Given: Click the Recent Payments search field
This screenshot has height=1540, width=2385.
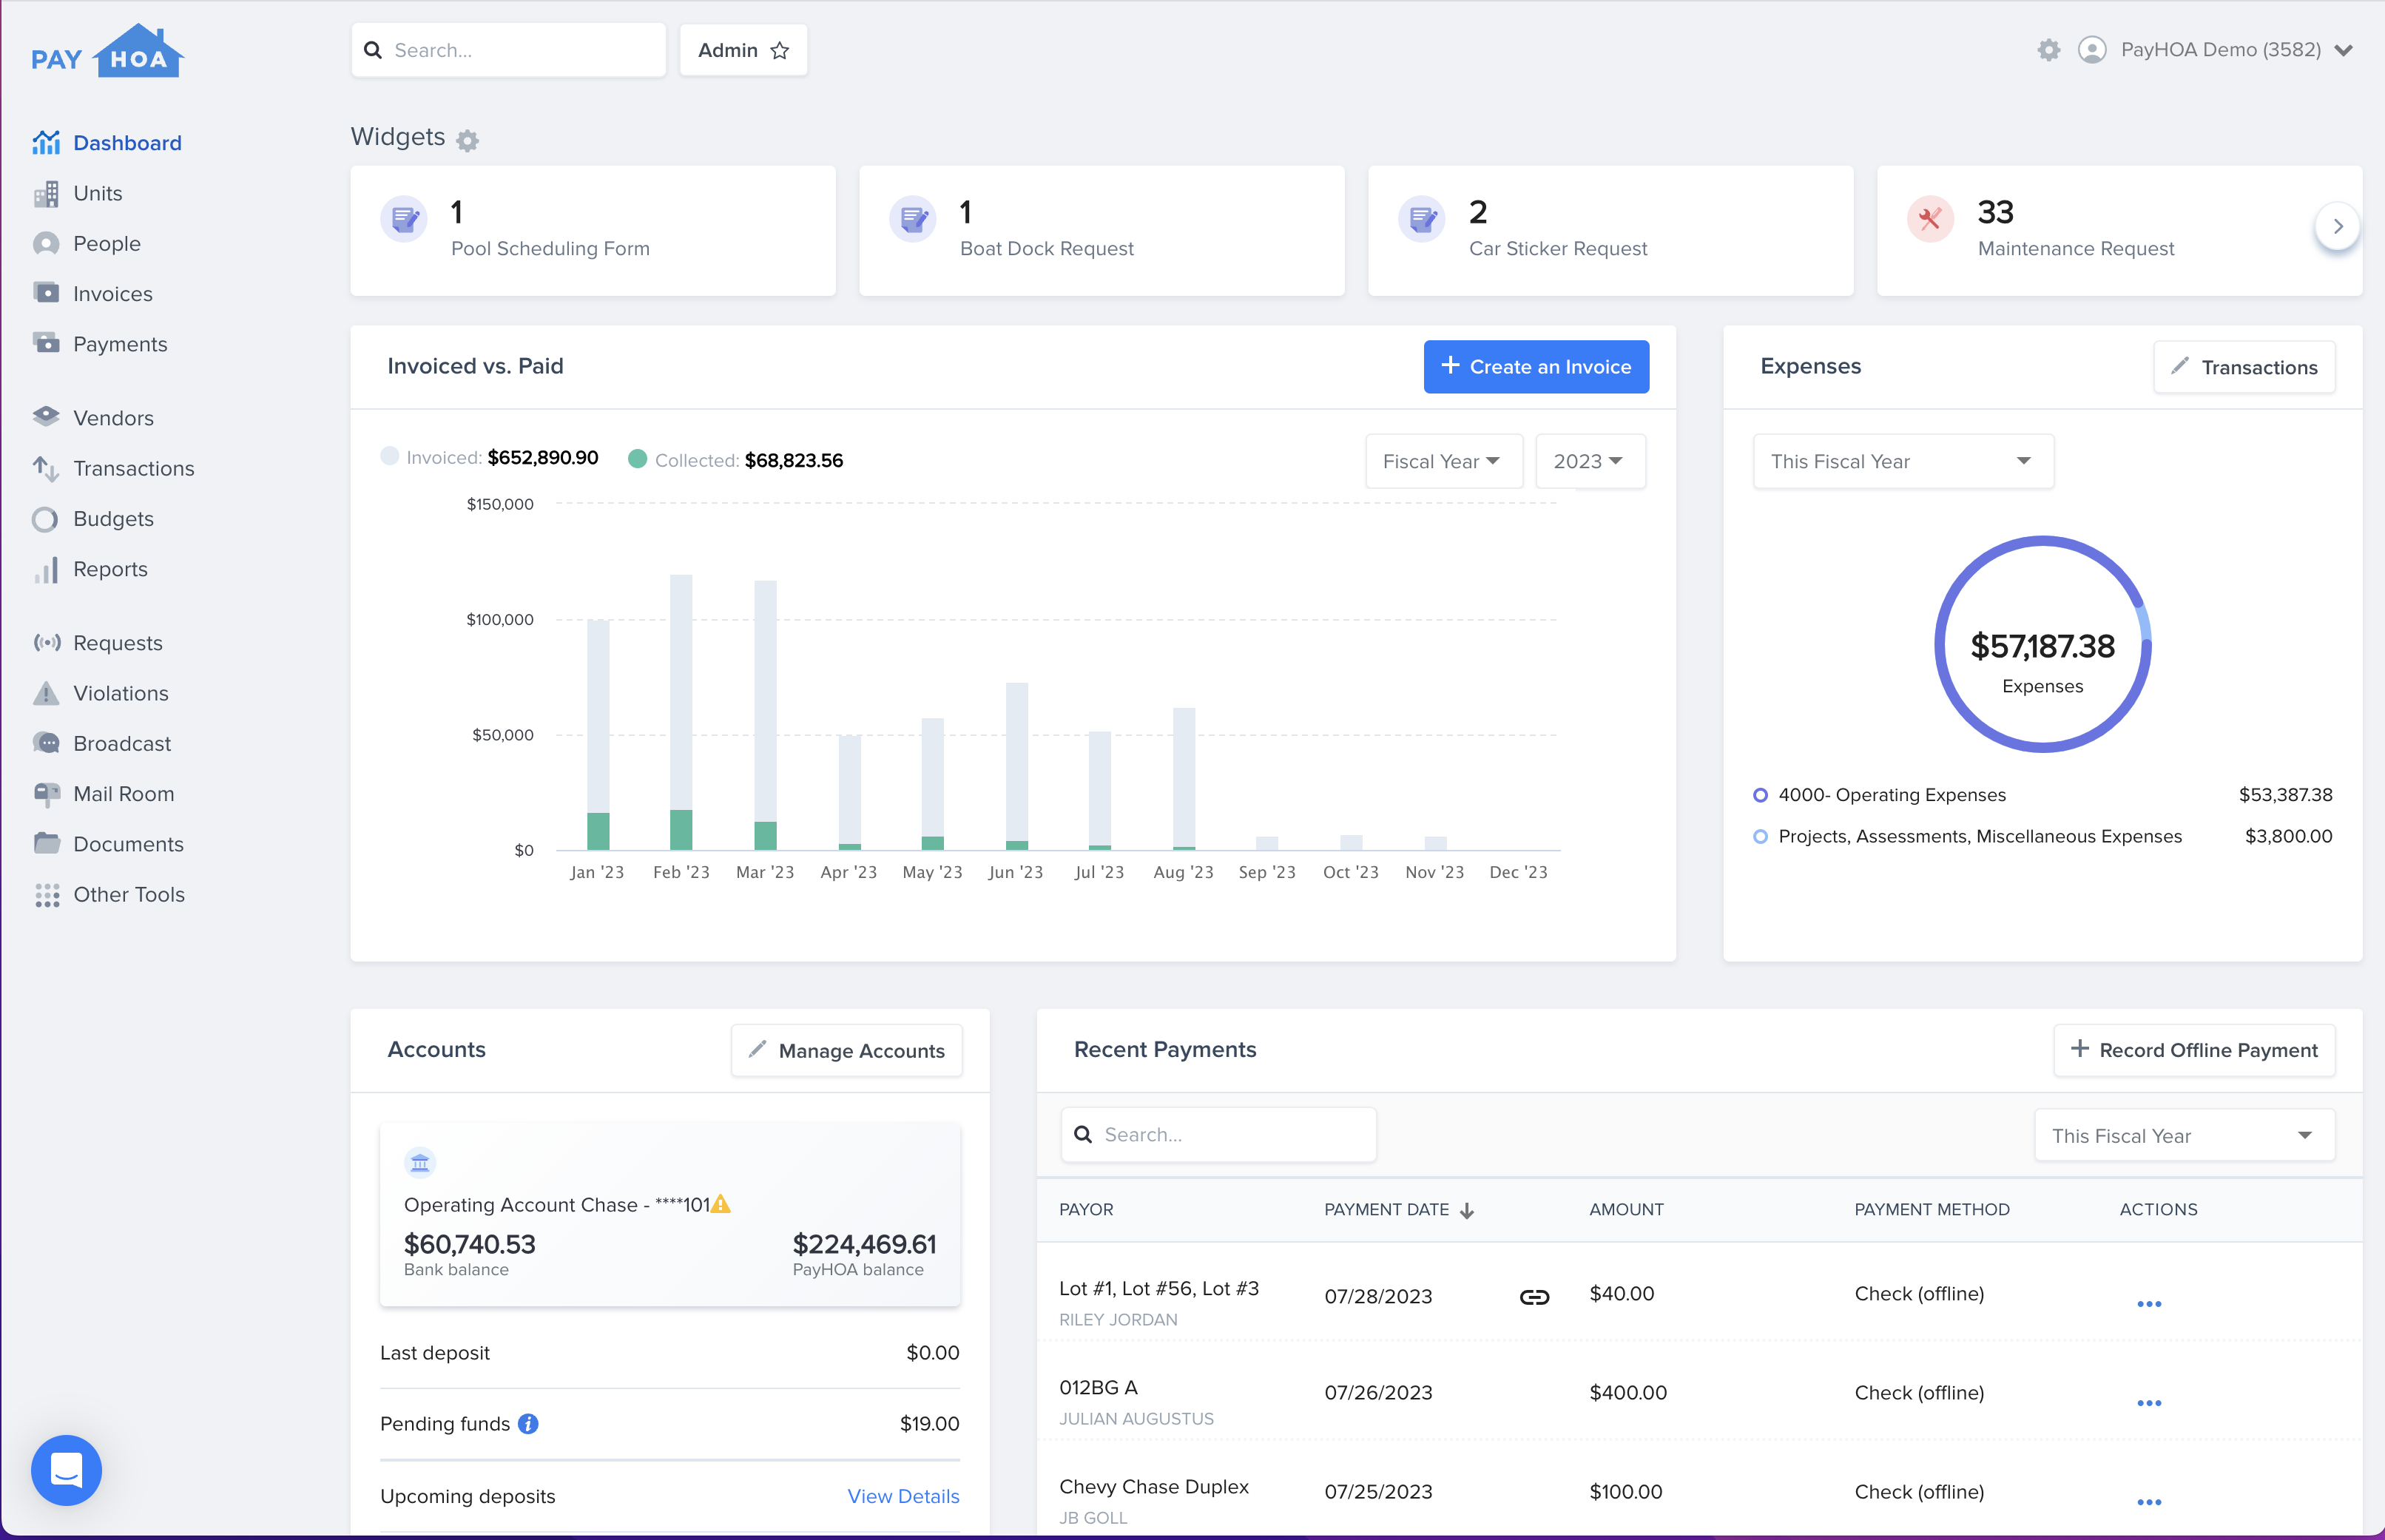Looking at the screenshot, I should [1218, 1134].
